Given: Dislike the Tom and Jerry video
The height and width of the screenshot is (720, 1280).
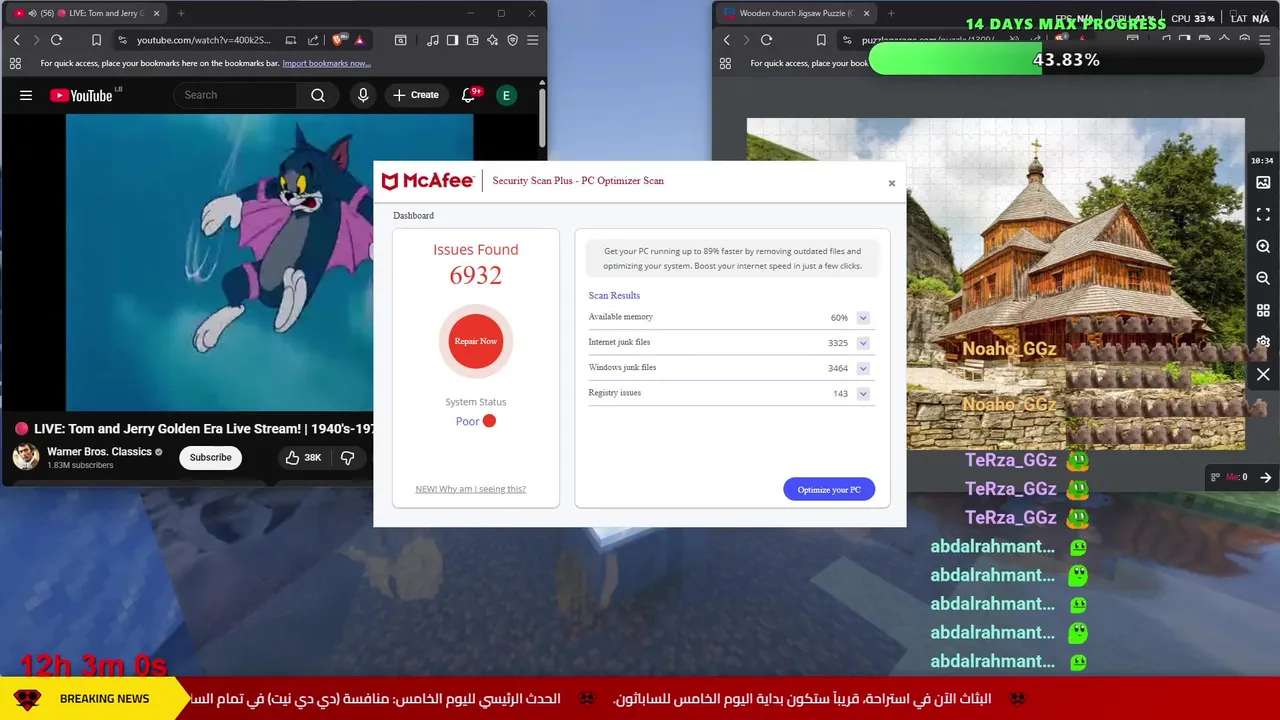Looking at the screenshot, I should tap(348, 457).
